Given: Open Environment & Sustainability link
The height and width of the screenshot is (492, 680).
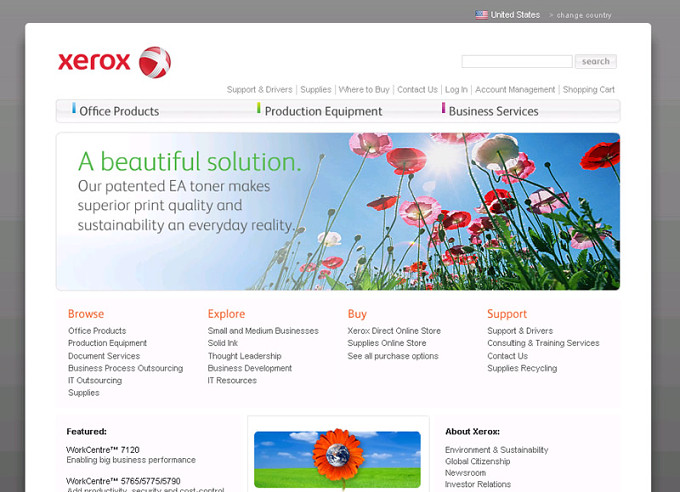Looking at the screenshot, I should click(x=497, y=450).
